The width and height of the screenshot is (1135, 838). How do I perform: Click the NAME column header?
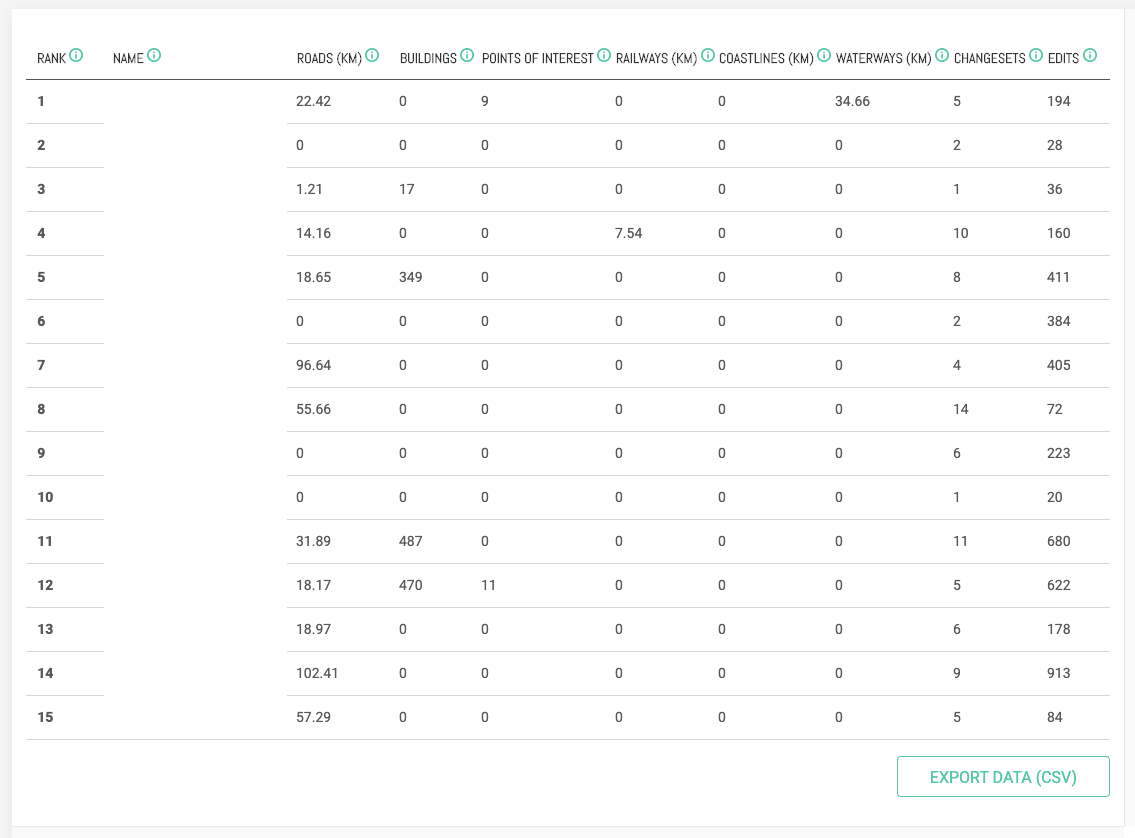tap(130, 57)
